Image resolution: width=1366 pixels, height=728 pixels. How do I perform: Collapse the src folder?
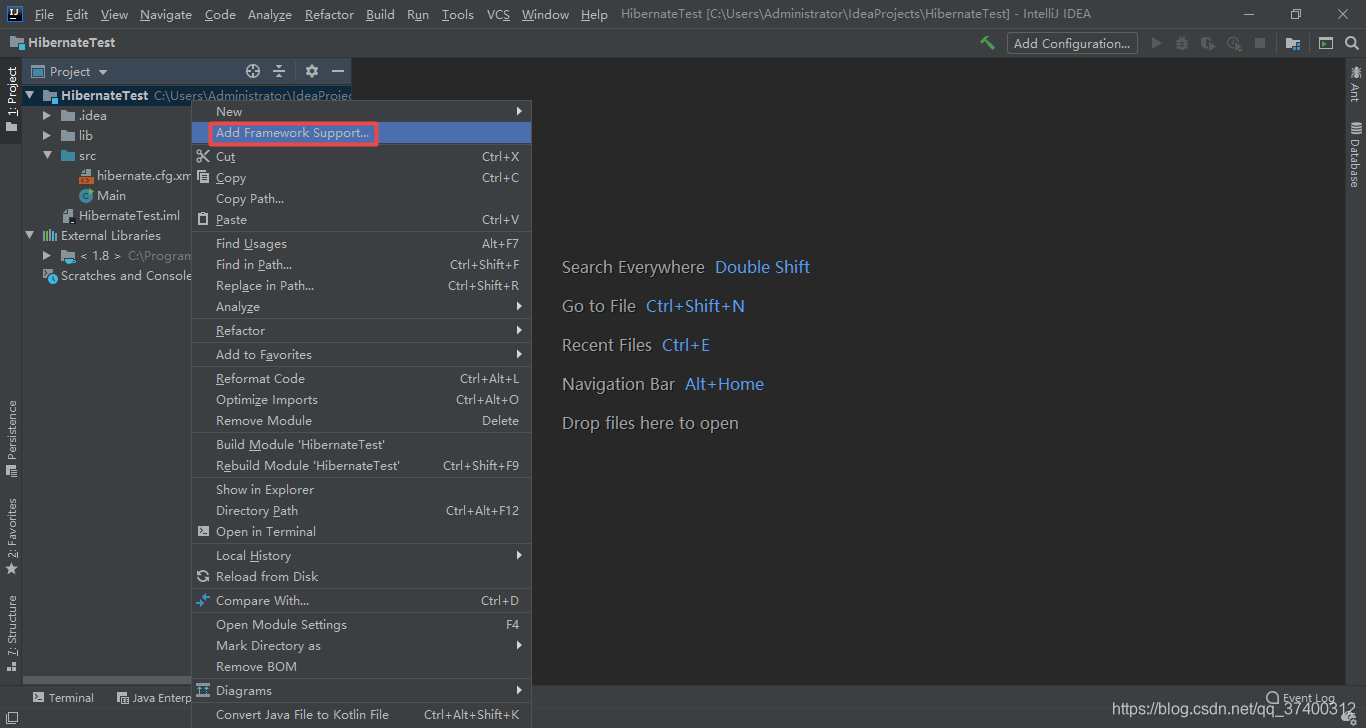pyautogui.click(x=47, y=156)
